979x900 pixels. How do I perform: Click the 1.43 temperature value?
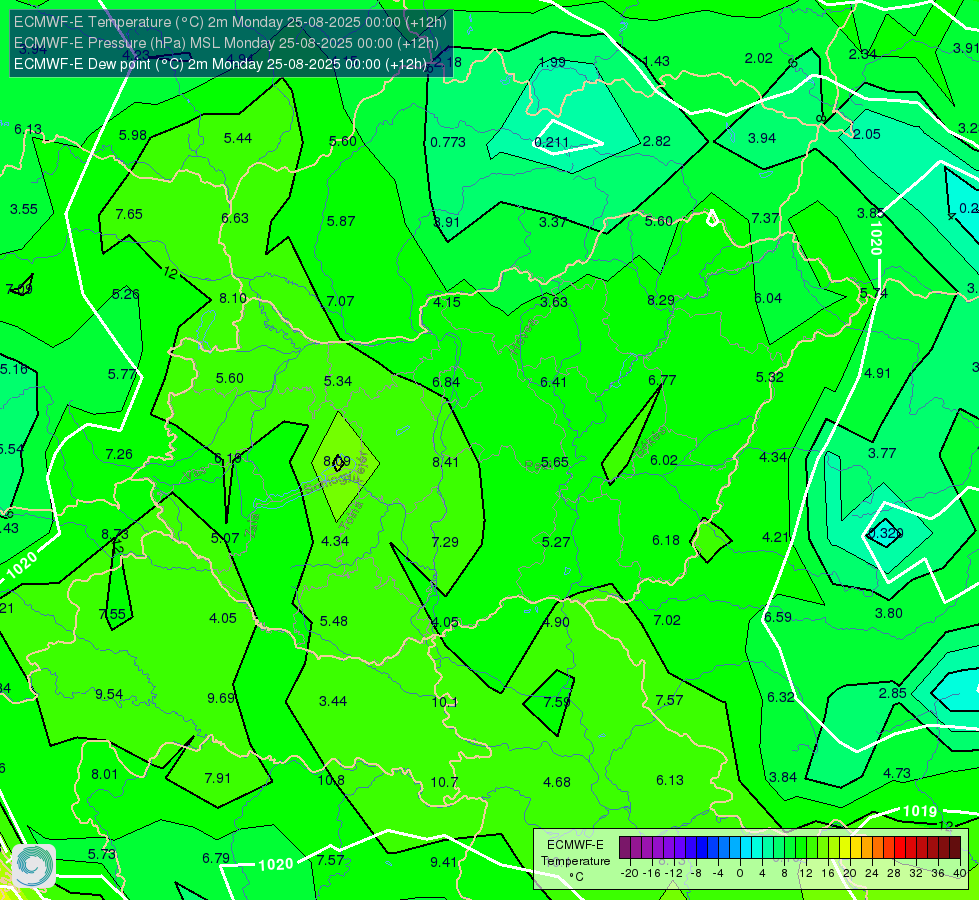tap(656, 61)
